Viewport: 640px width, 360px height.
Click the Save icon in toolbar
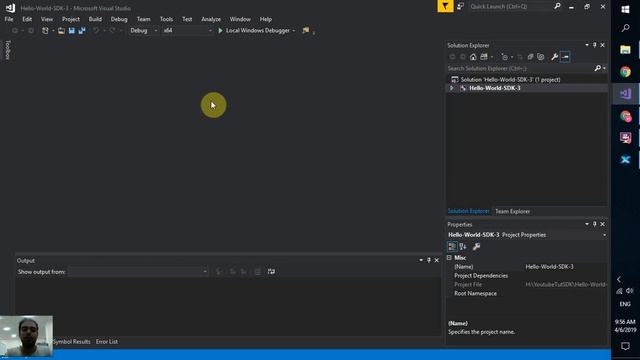(x=72, y=31)
